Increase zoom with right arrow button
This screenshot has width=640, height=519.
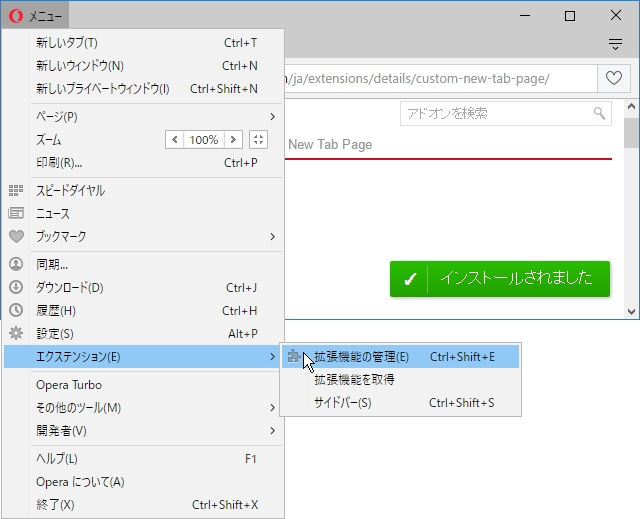[233, 140]
